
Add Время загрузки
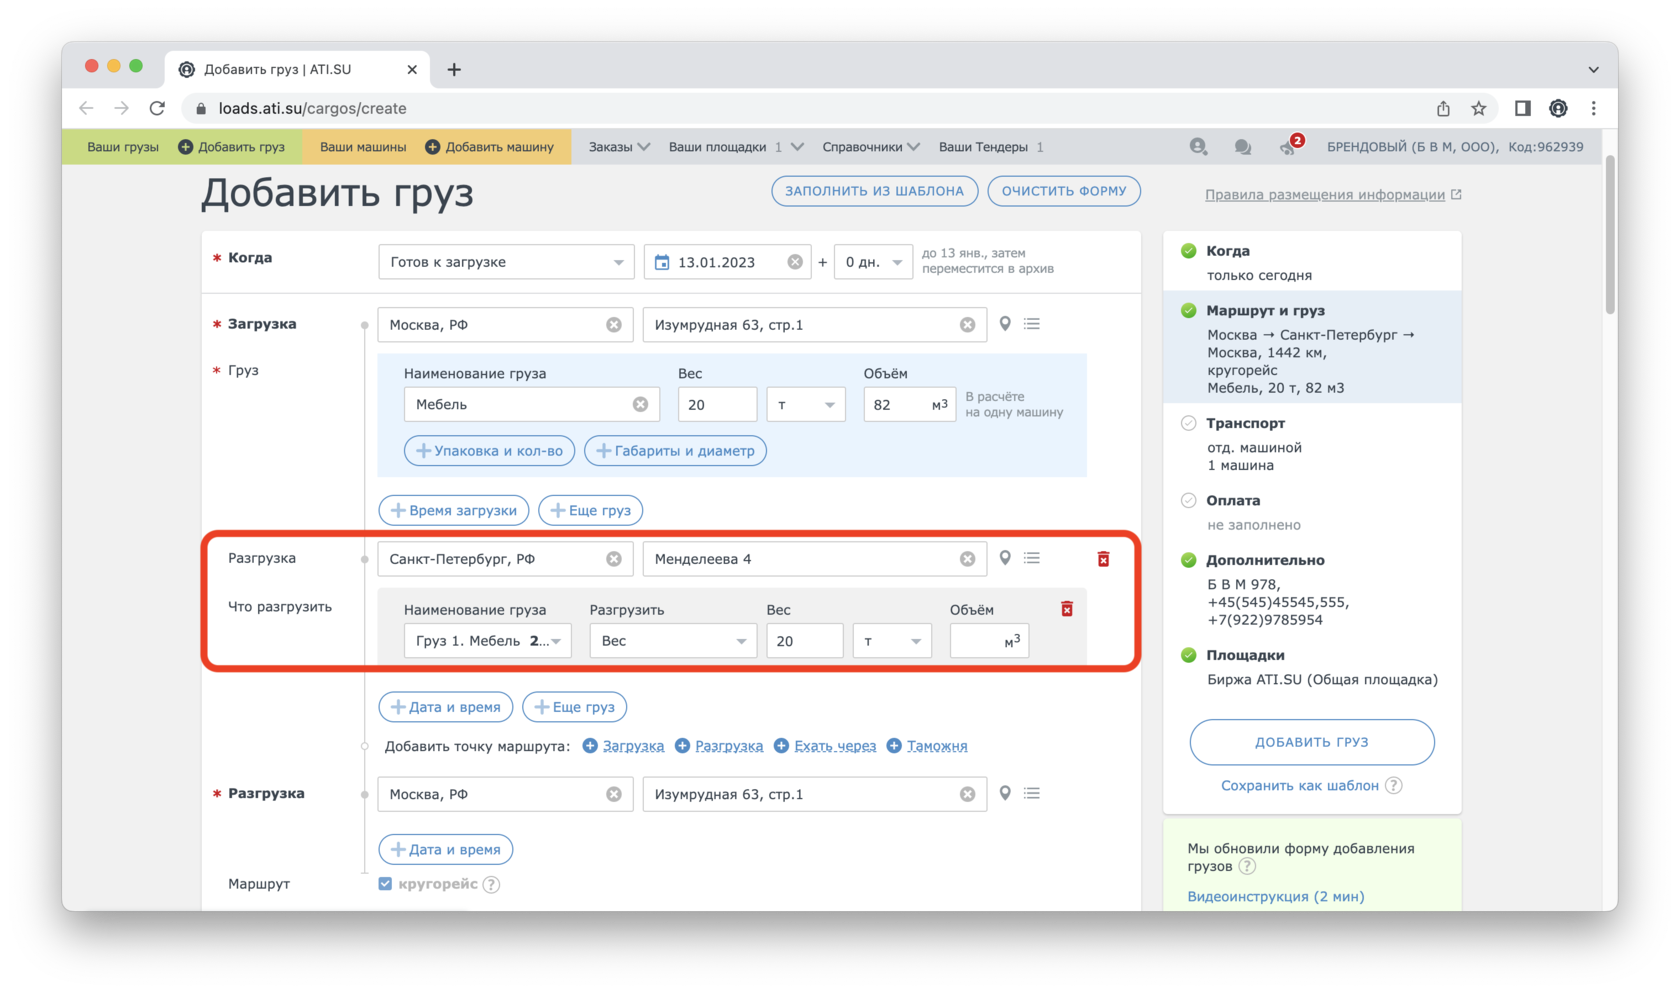pos(454,510)
